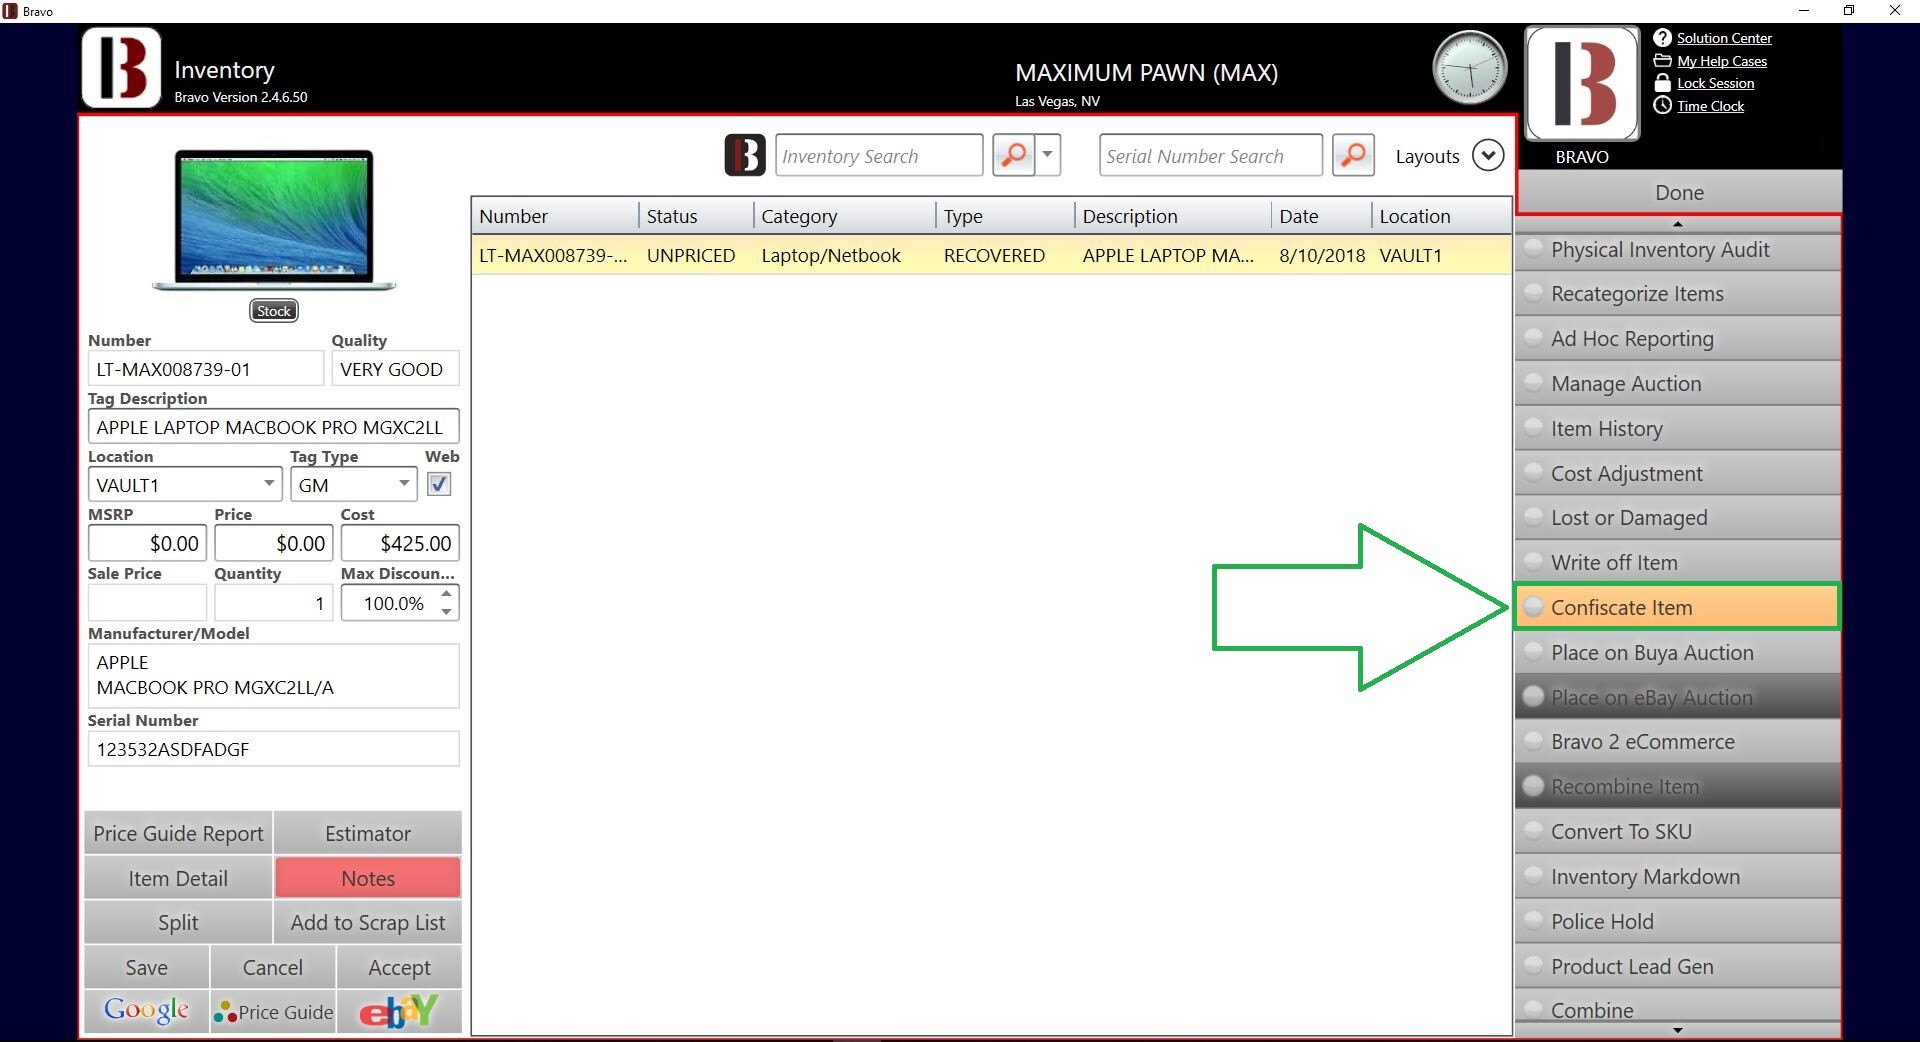Image resolution: width=1920 pixels, height=1042 pixels.
Task: Select Combine option
Action: [1678, 1007]
